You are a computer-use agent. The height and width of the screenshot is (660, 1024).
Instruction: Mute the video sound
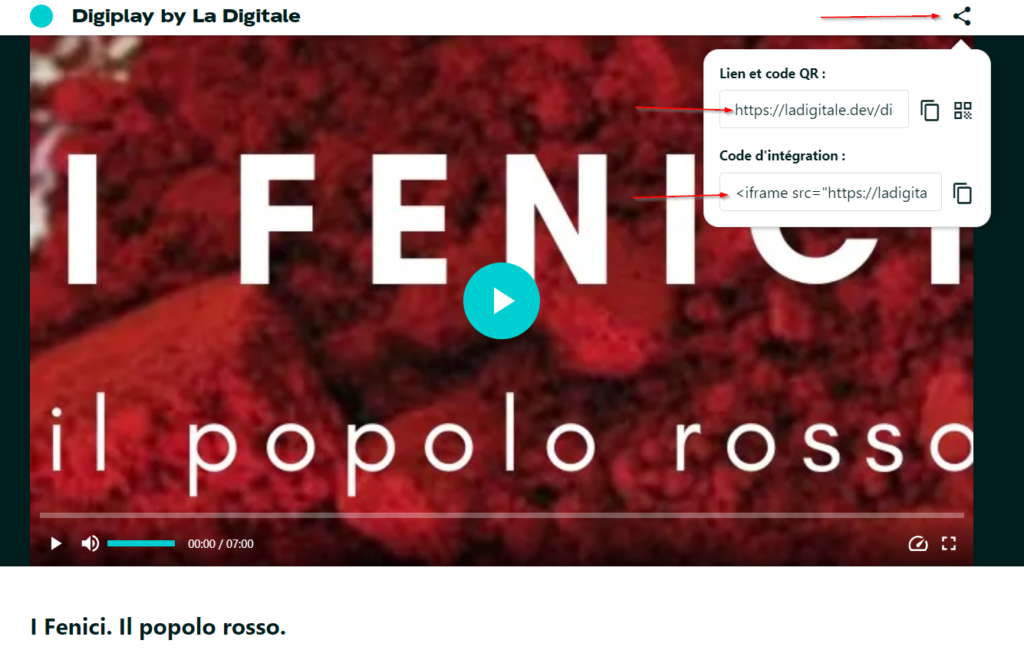tap(90, 543)
